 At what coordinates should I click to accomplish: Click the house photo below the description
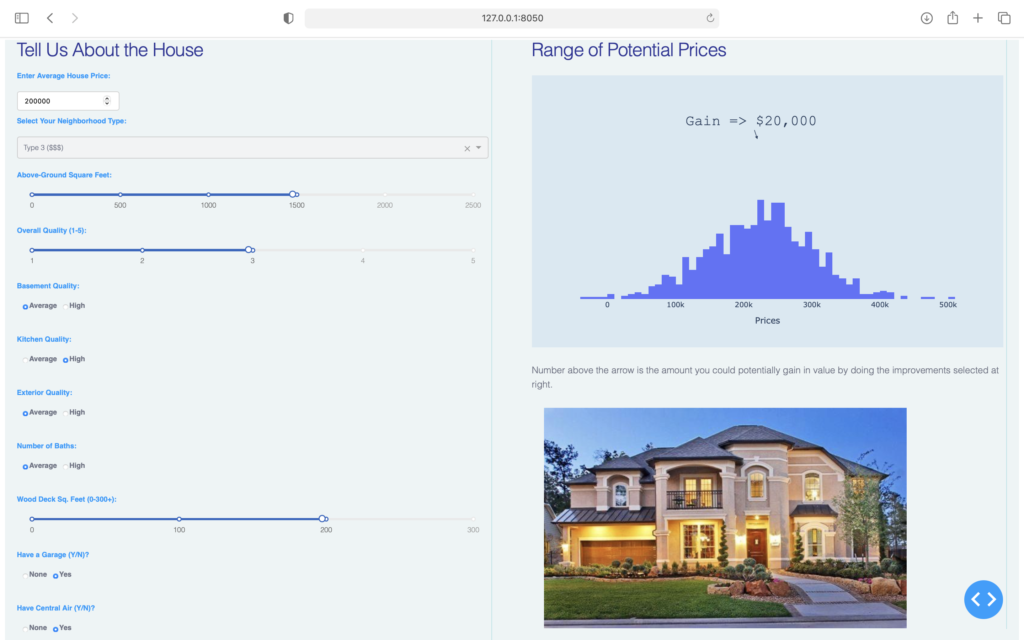[725, 517]
